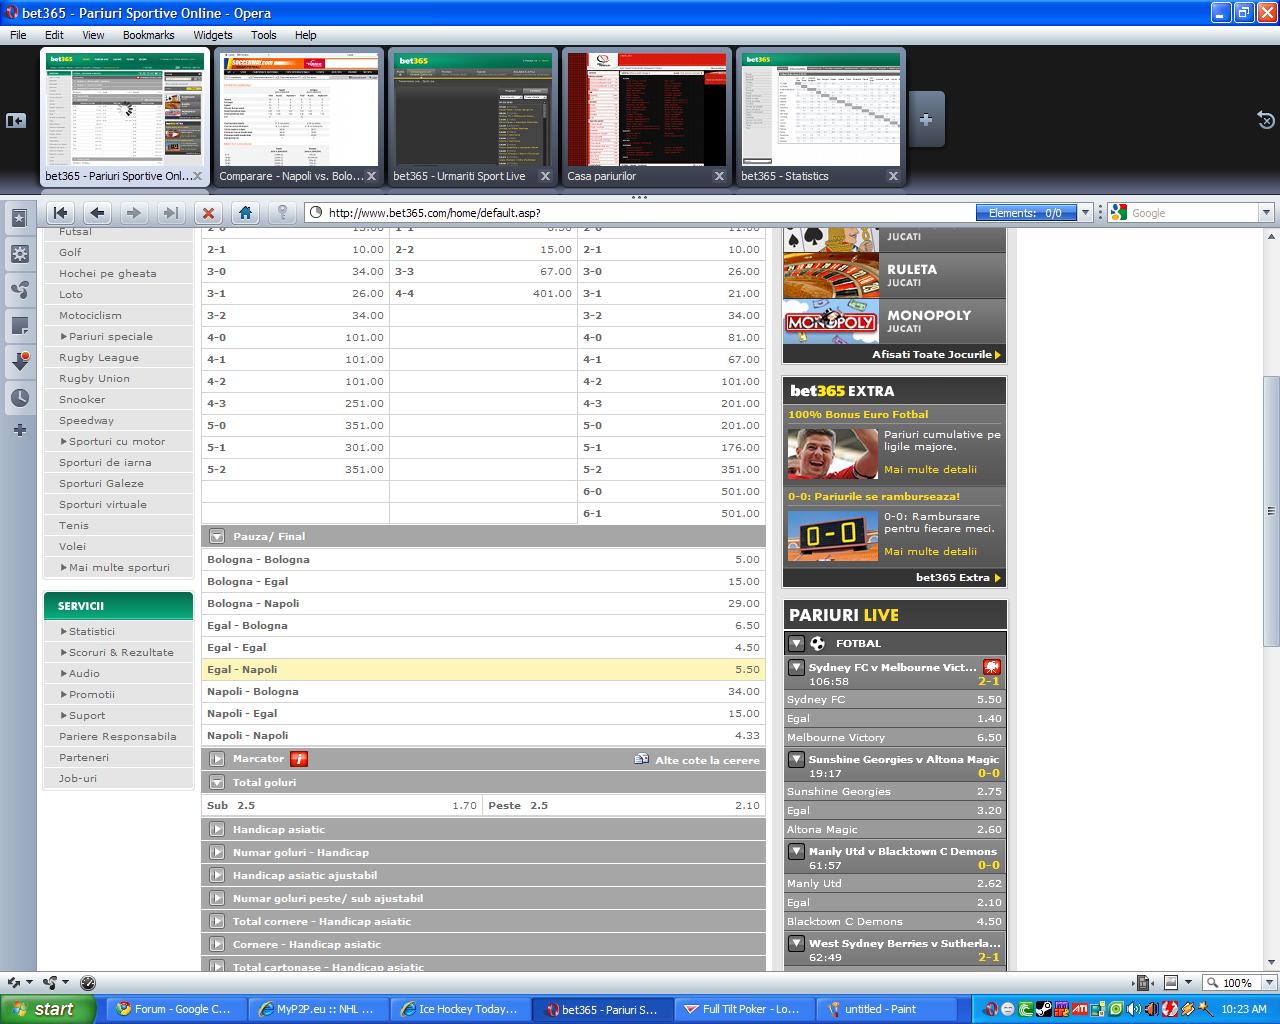
Task: Collapse the Marcator section
Action: click(x=217, y=759)
